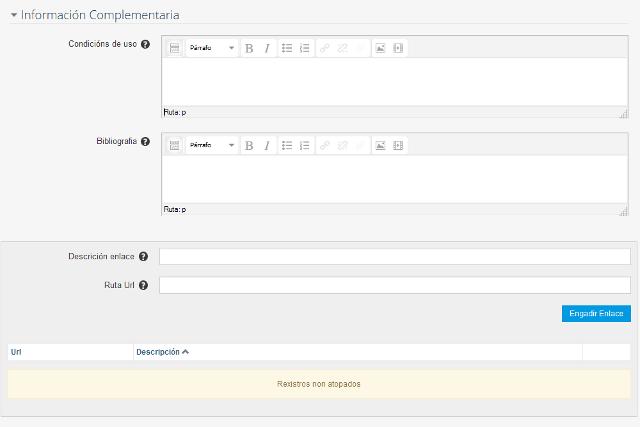640x427 pixels.
Task: Insert media in Bibliografía editor
Action: [398, 145]
